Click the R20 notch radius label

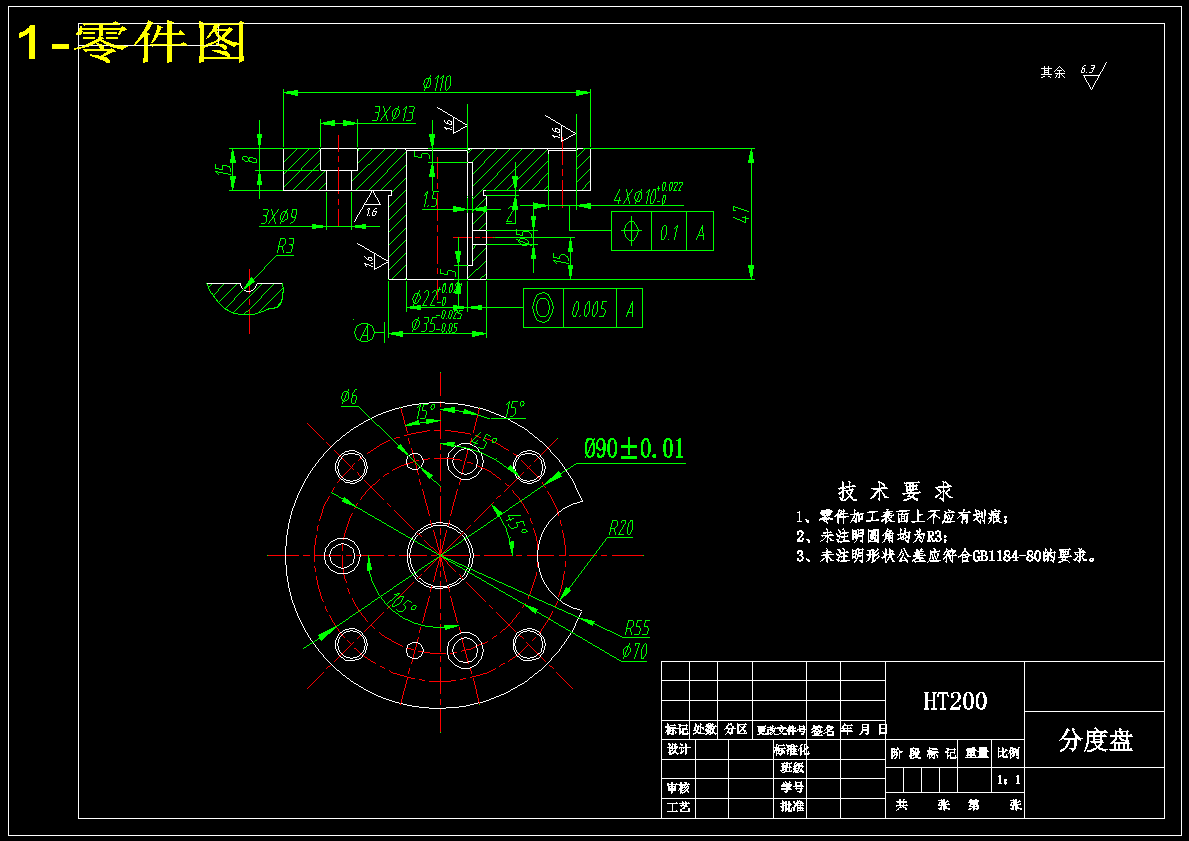tap(620, 528)
